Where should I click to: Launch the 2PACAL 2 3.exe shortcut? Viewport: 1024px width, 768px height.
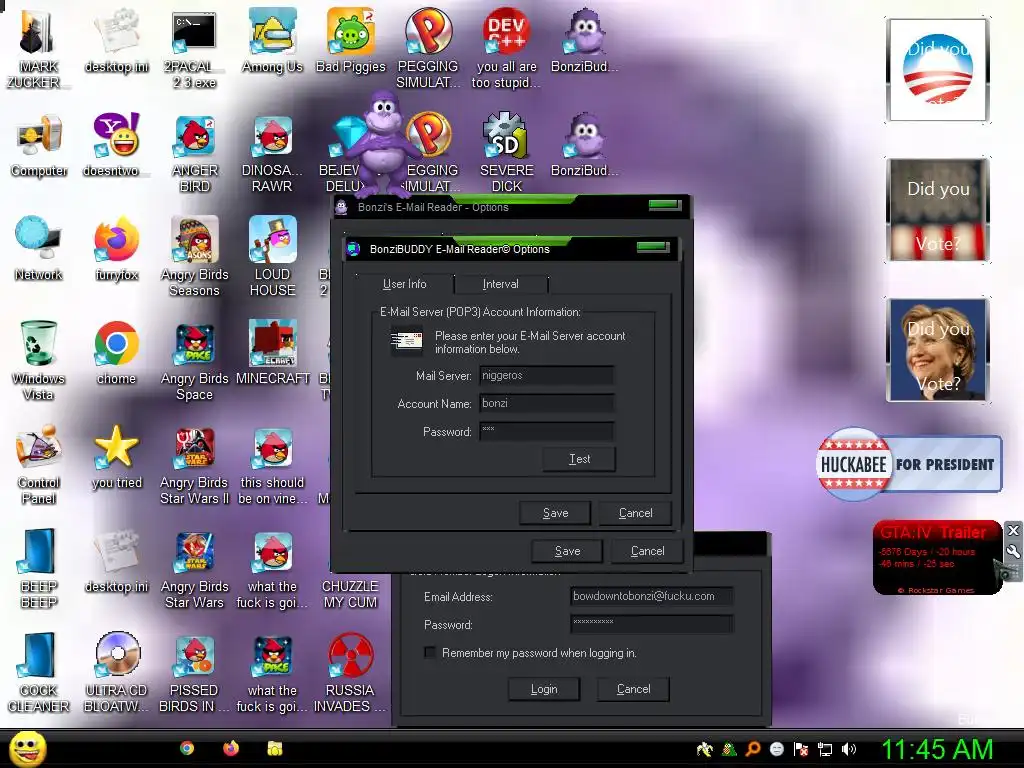pyautogui.click(x=194, y=49)
